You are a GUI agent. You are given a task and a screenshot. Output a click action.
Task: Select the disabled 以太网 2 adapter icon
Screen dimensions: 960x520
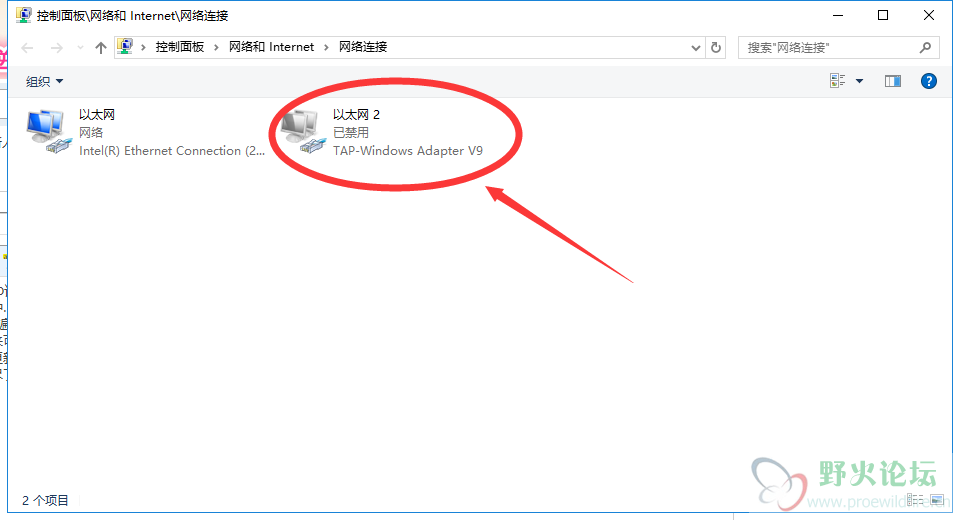pos(302,131)
